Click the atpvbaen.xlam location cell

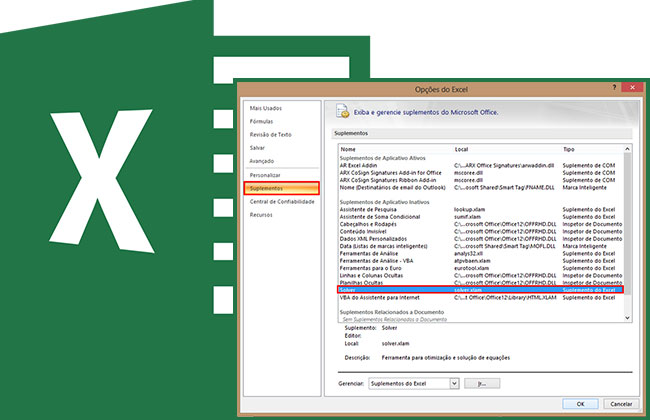[x=472, y=261]
